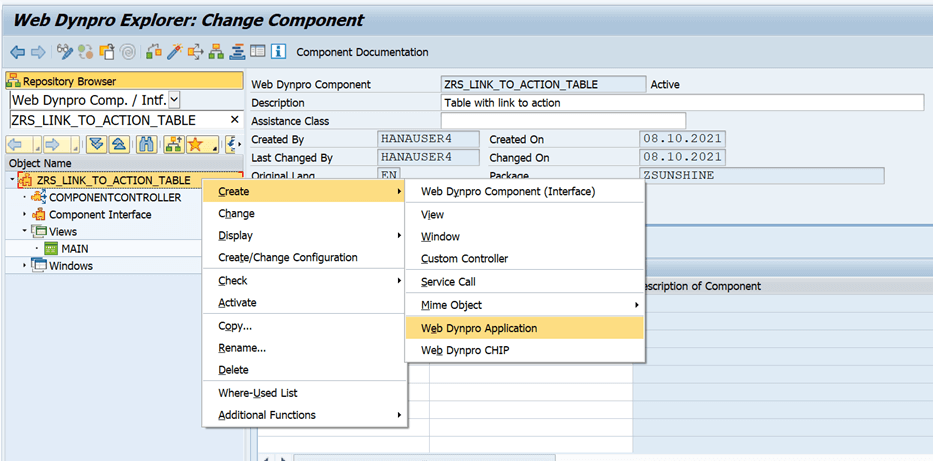
Task: Click the ZRS_LINK_TO_ACTION_TABLE object name input
Action: 119,120
